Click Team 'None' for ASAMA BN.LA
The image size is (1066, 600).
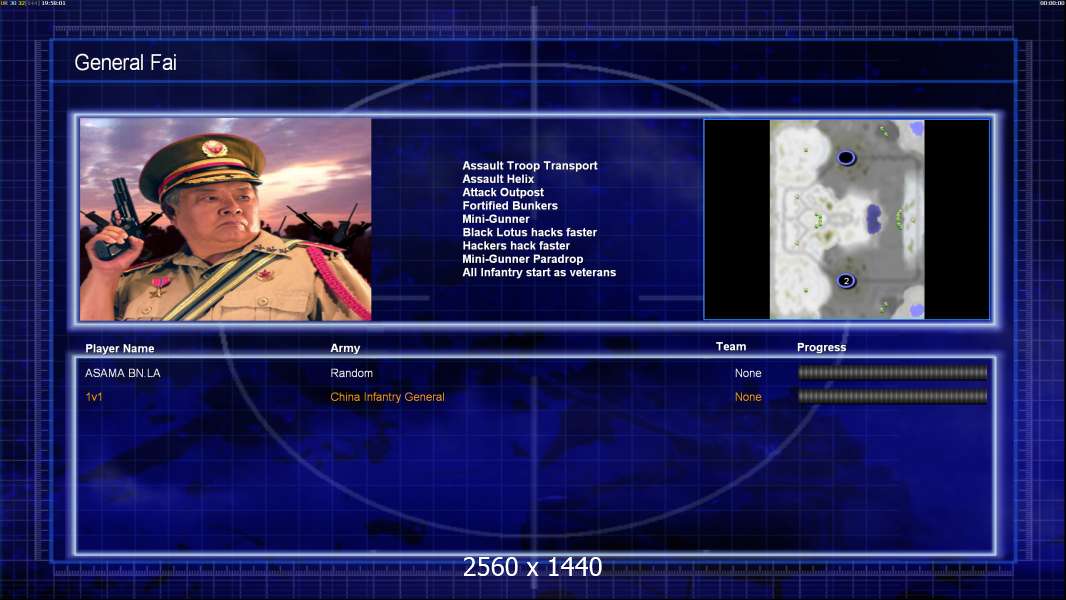748,372
